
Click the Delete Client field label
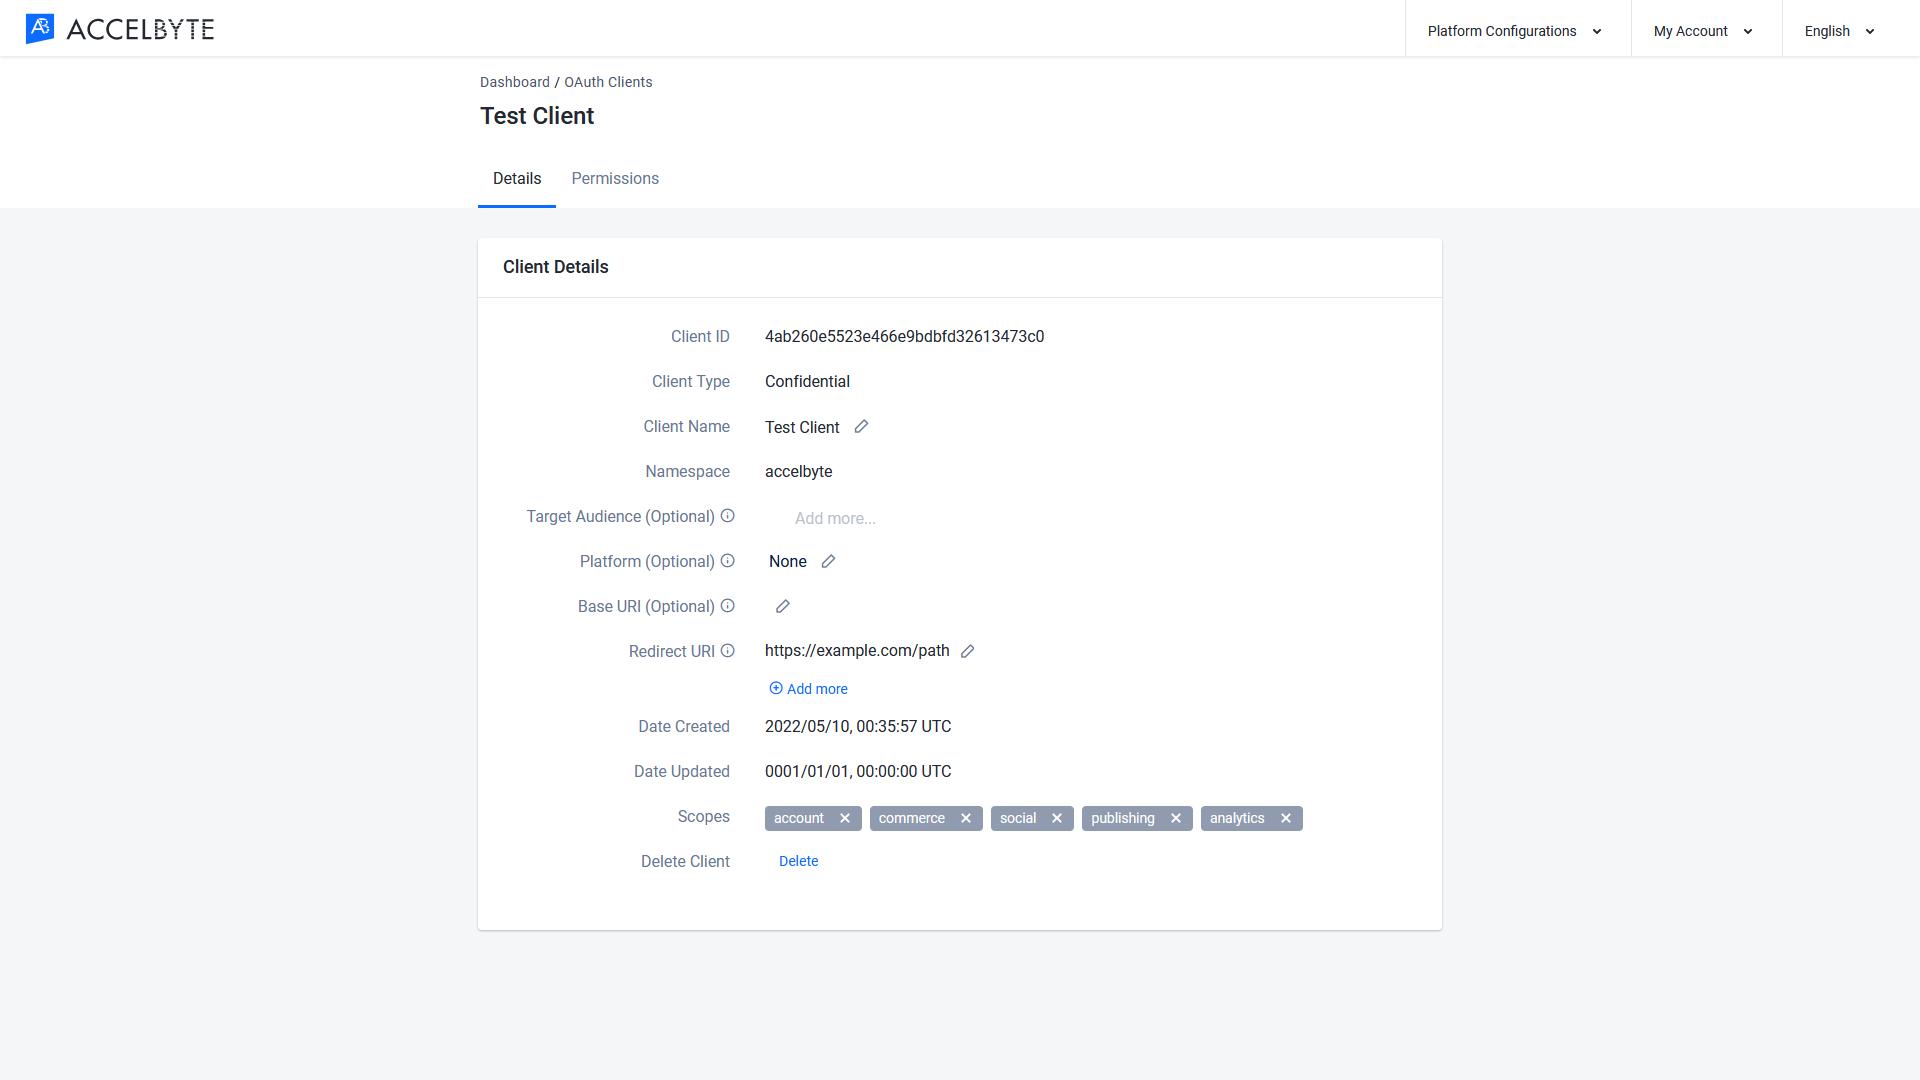click(x=685, y=862)
